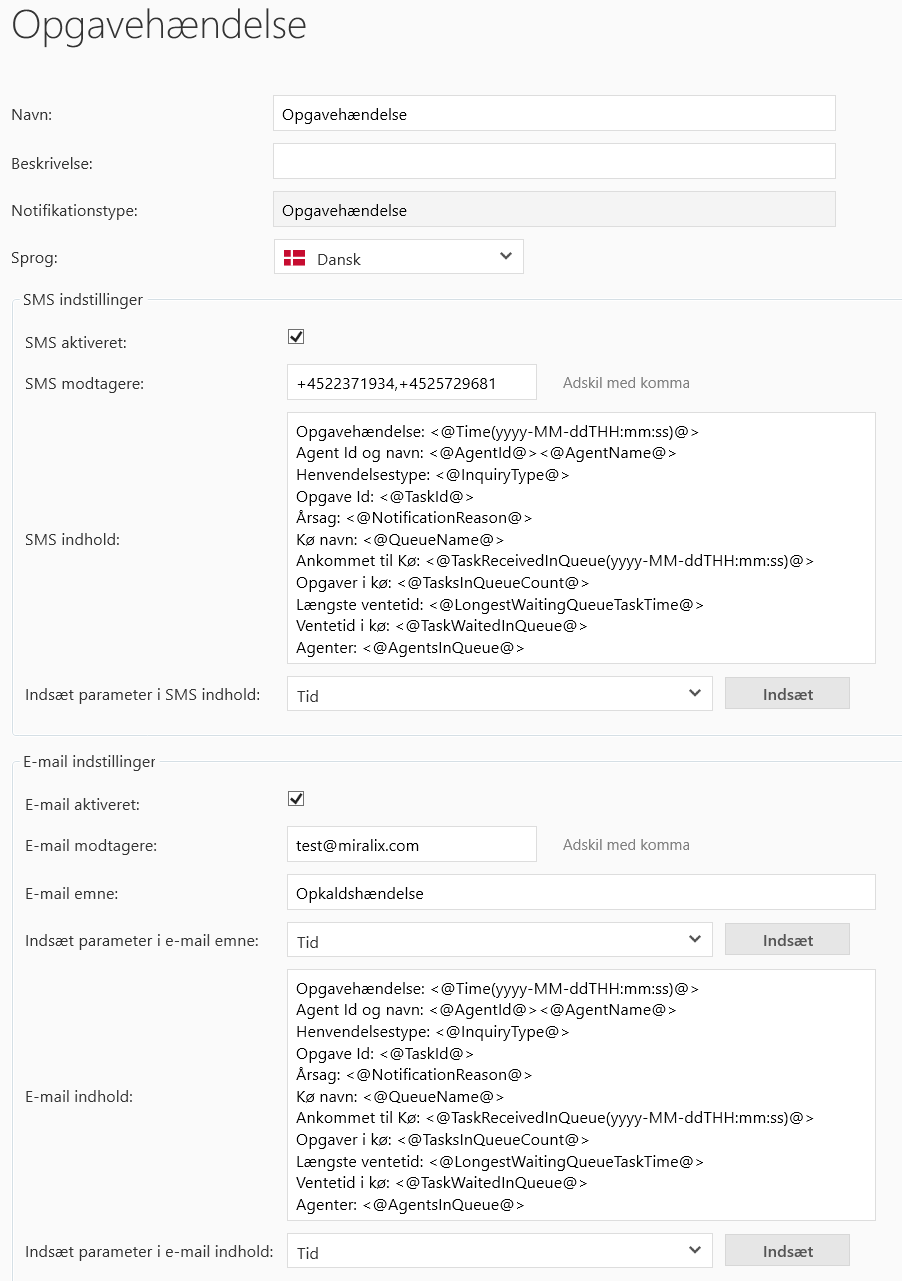The image size is (902, 1281).
Task: Click the read-only Notifikationstype field
Action: tap(553, 210)
